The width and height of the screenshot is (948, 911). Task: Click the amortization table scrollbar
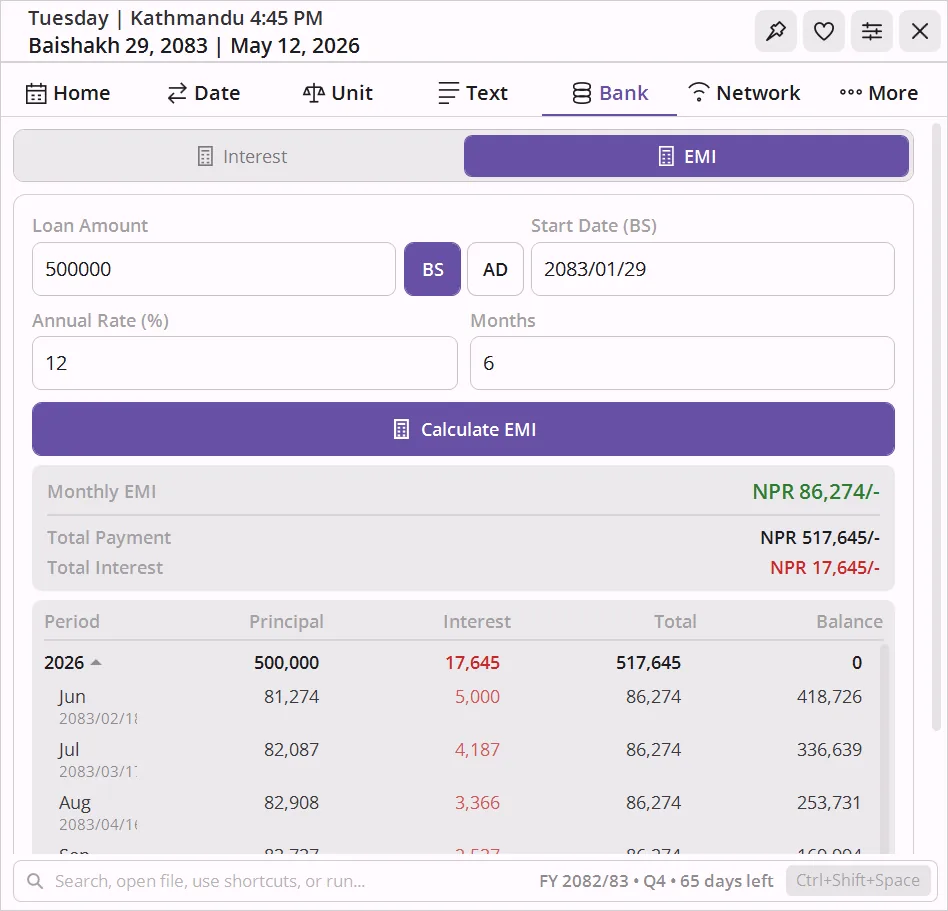pyautogui.click(x=884, y=748)
